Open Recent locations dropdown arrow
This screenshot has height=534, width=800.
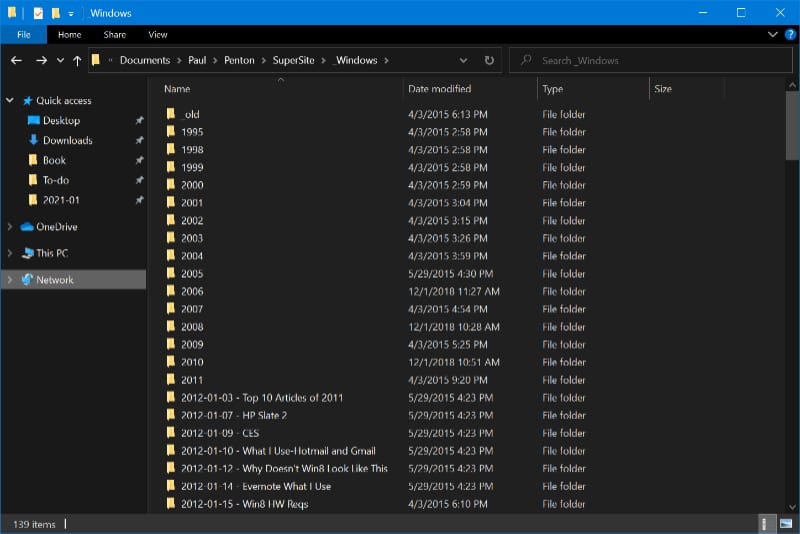60,61
